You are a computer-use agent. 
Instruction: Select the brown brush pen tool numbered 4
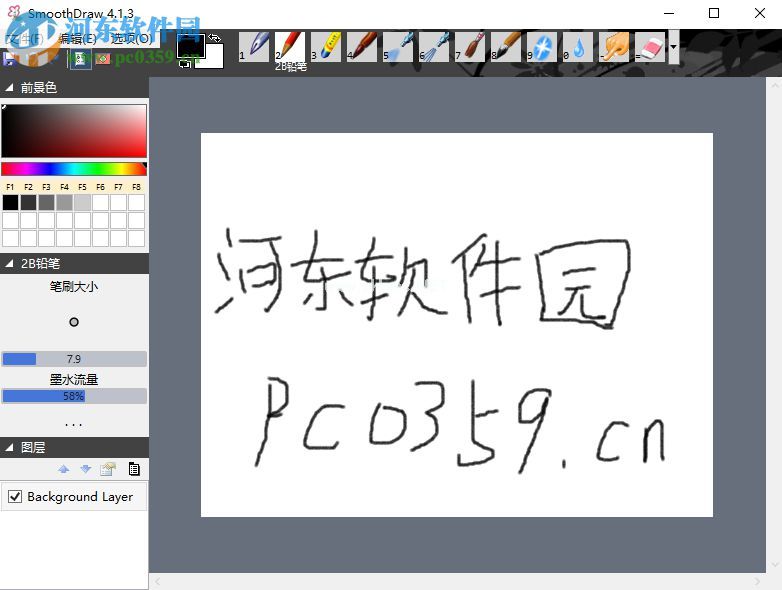coord(362,47)
